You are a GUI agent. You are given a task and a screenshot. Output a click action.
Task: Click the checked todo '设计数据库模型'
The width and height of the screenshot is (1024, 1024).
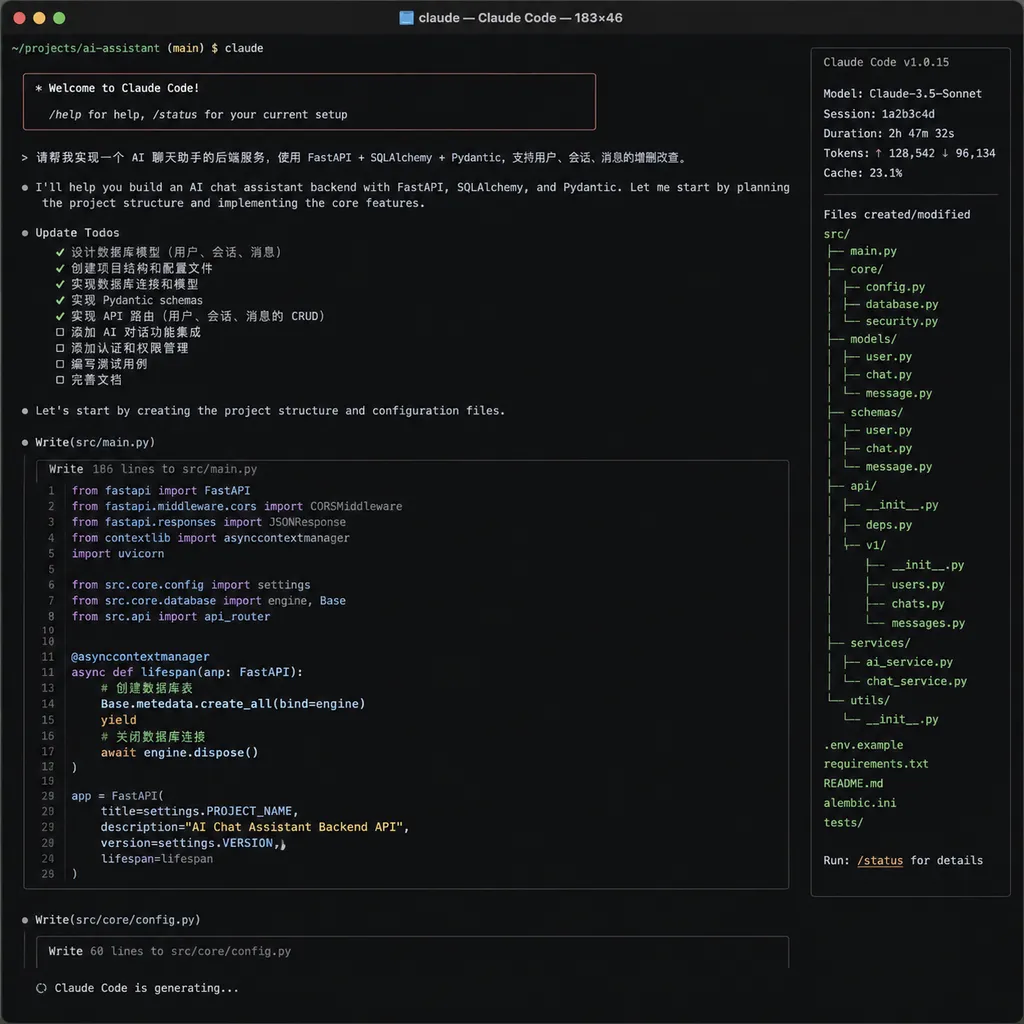pos(168,252)
